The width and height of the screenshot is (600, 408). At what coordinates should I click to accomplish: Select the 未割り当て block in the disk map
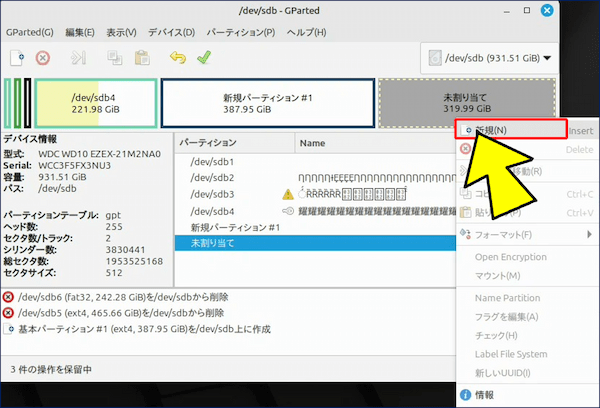[x=465, y=103]
